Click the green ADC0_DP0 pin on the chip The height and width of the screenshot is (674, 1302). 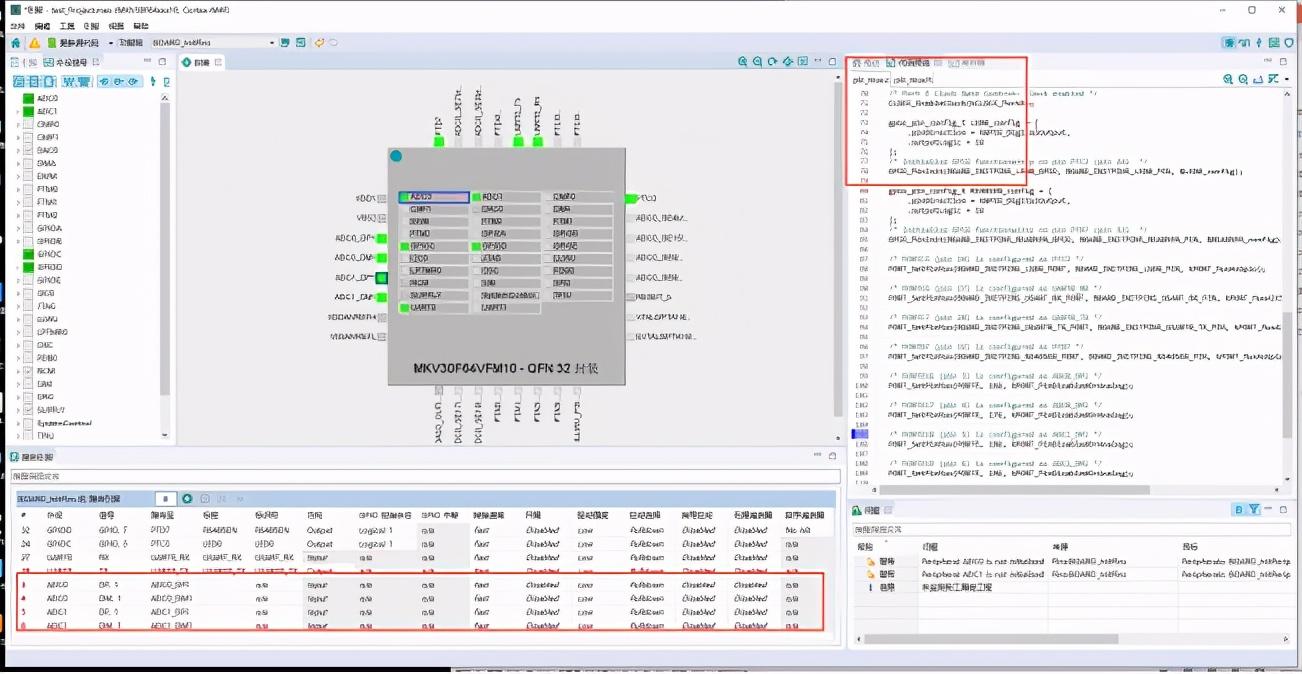point(381,238)
